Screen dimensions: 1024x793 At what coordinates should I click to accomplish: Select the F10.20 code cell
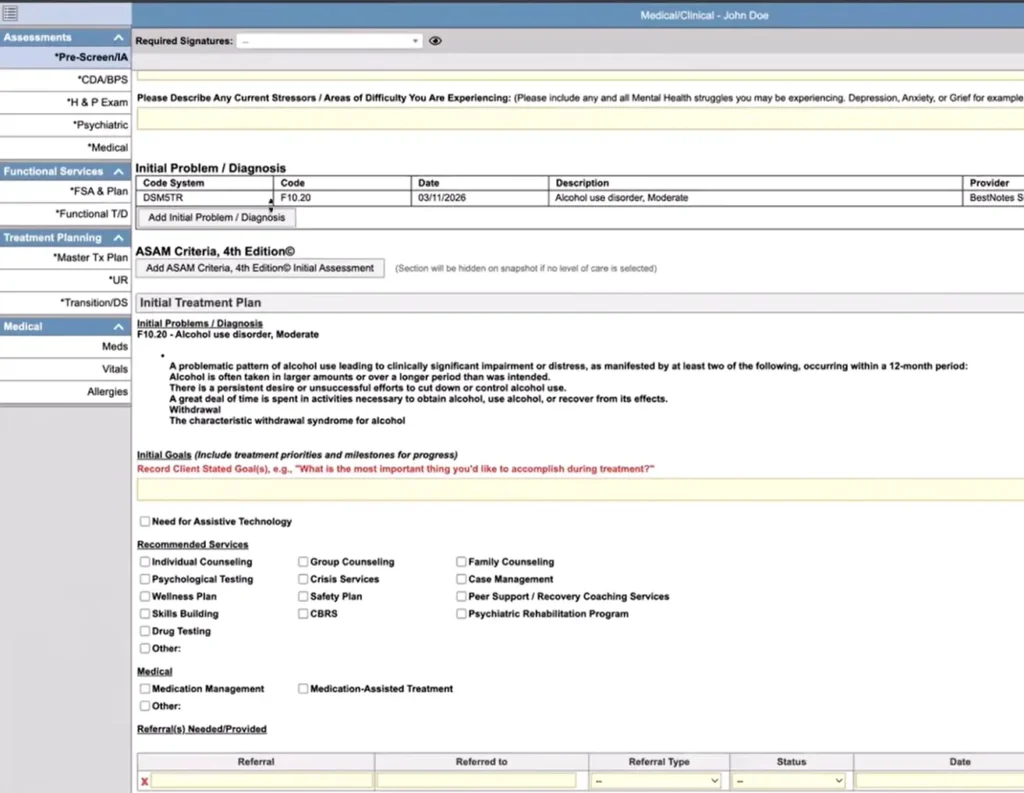(x=343, y=198)
